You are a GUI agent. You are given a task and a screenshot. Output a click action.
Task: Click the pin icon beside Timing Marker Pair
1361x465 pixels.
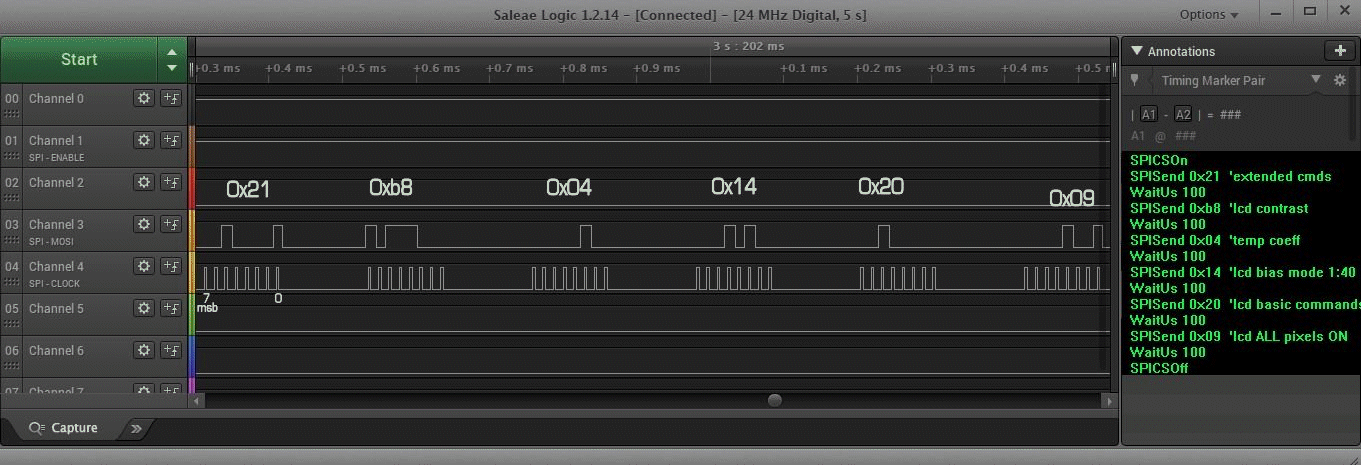click(x=1134, y=80)
